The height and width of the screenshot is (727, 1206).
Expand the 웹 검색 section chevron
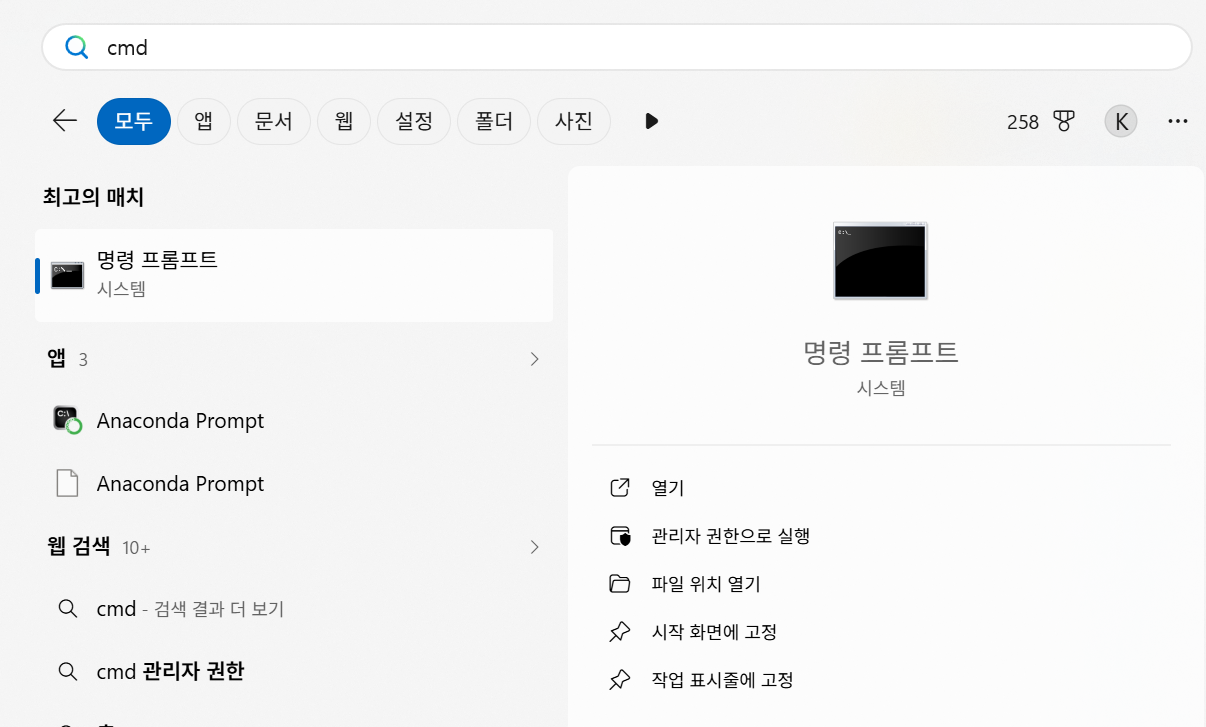tap(535, 547)
